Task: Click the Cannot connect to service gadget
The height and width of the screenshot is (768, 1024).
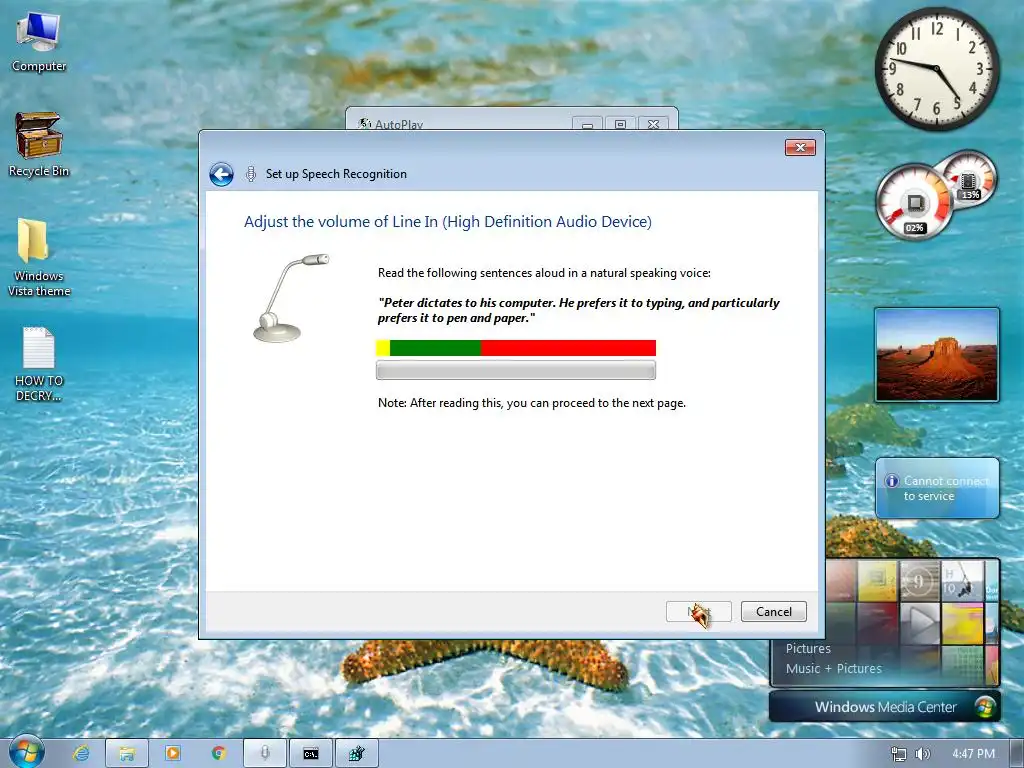Action: [x=937, y=488]
